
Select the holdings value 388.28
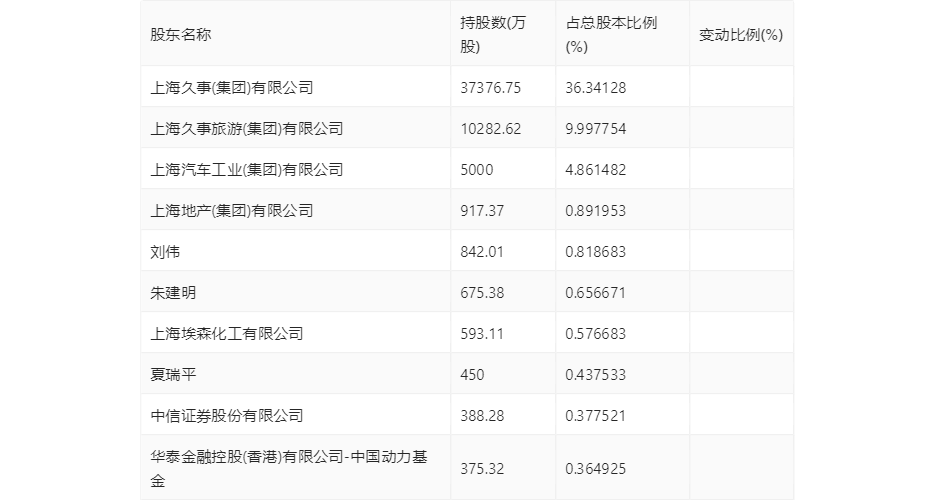click(482, 416)
